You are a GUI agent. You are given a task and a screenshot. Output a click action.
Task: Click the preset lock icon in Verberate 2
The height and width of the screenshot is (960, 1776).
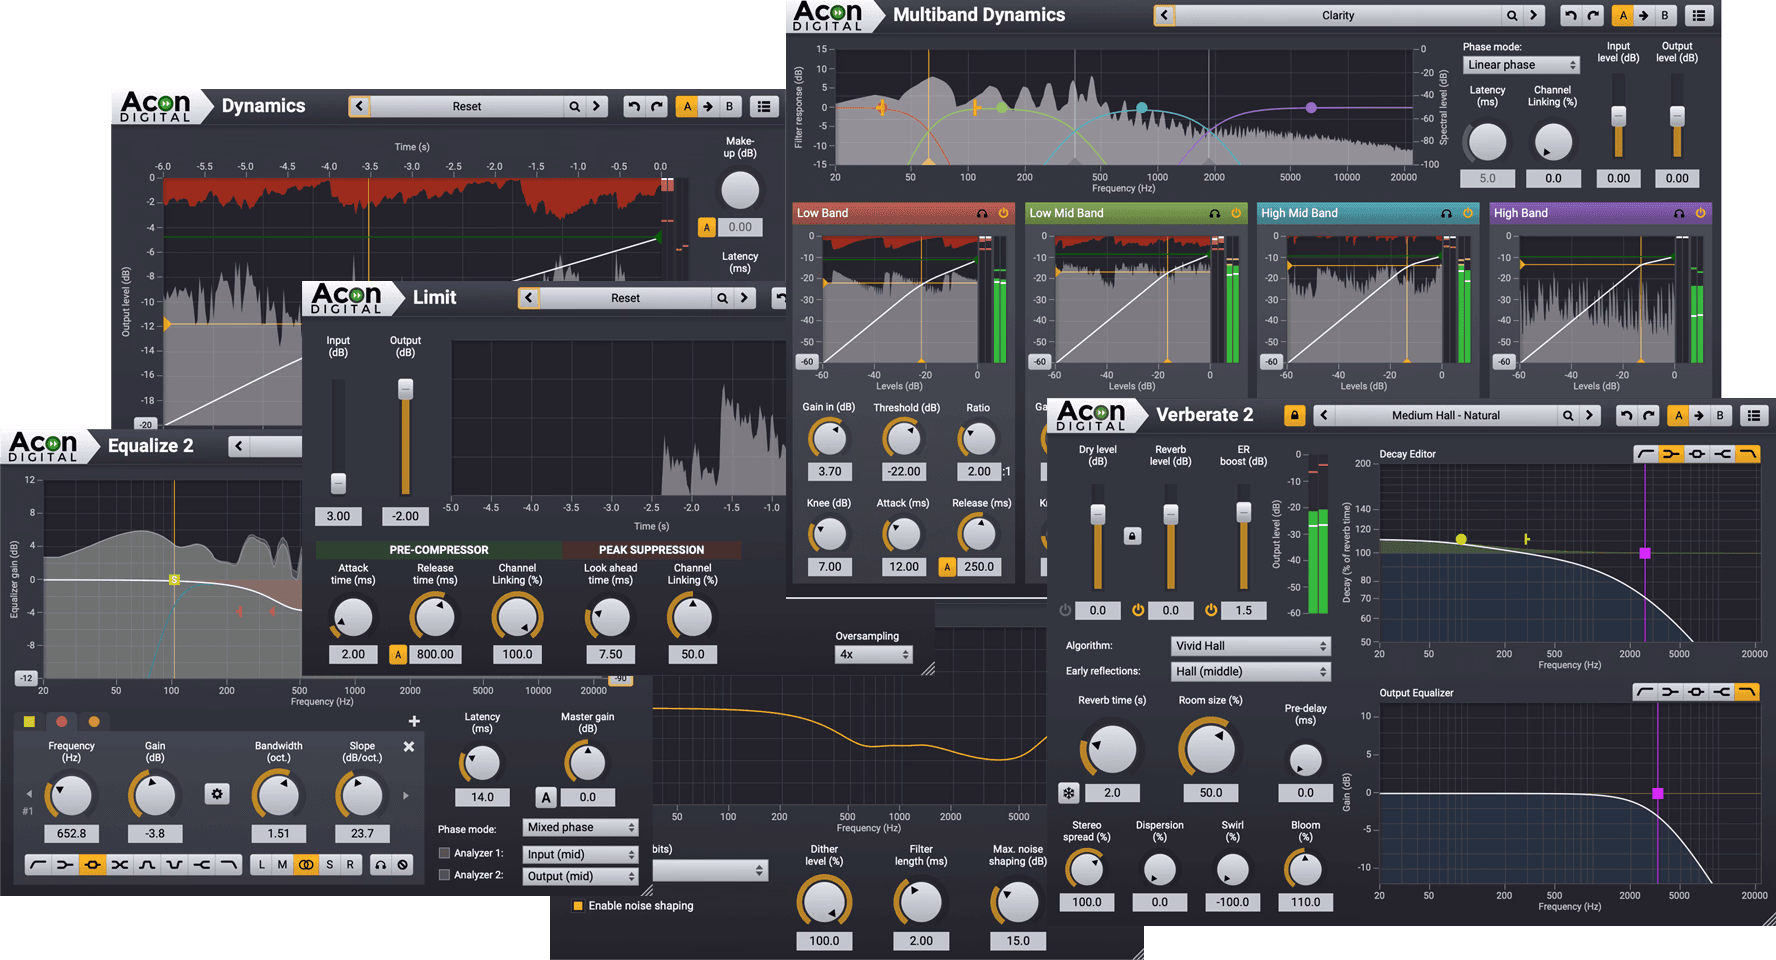click(x=1295, y=415)
